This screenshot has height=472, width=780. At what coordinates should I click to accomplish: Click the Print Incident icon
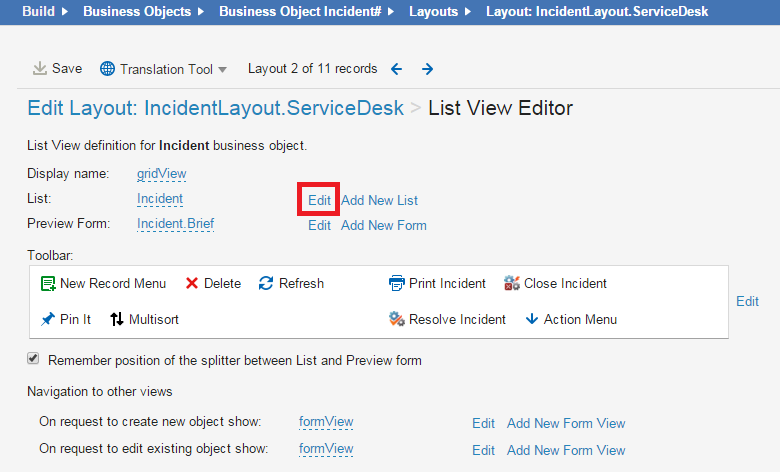(396, 284)
